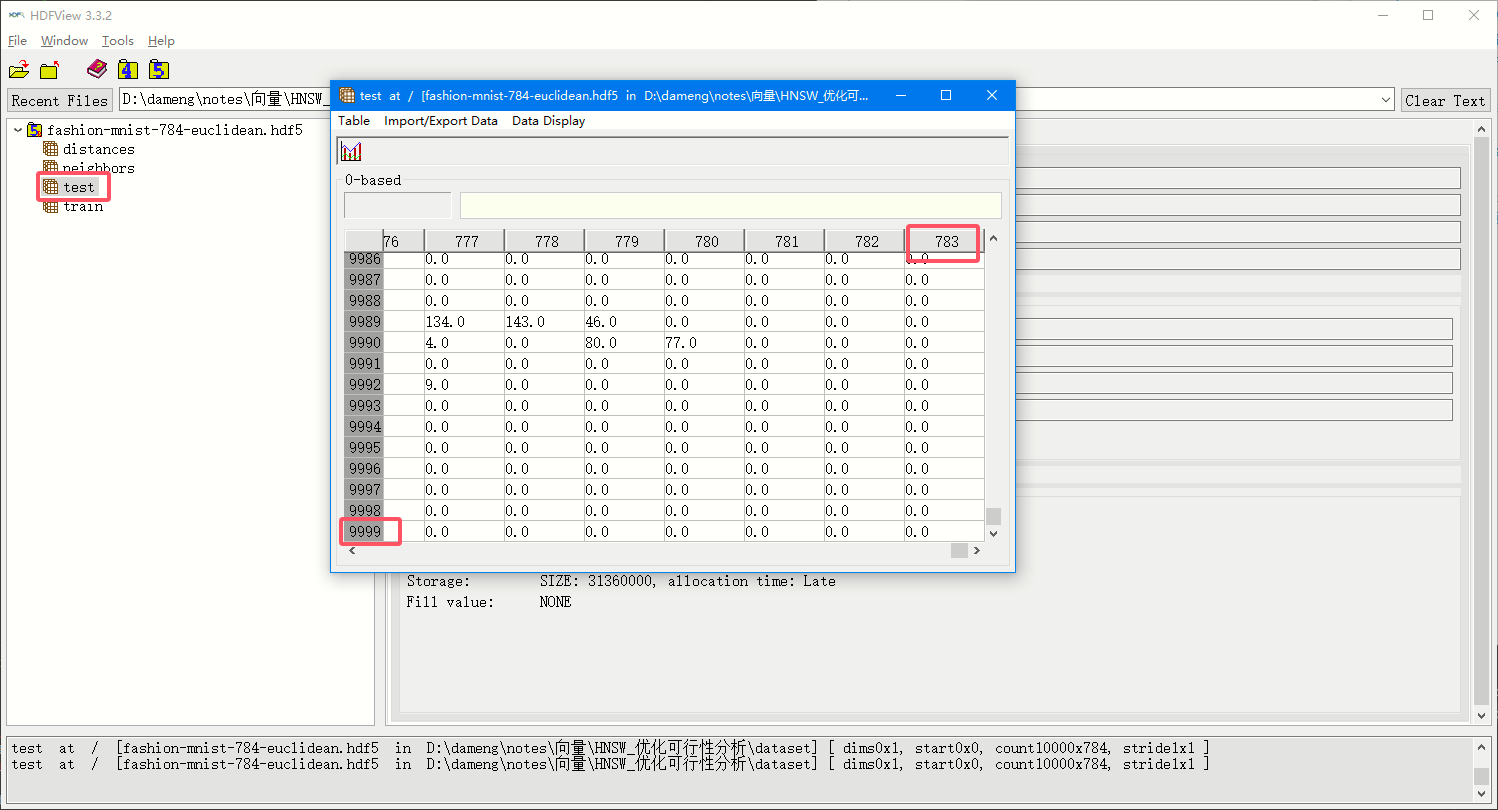The height and width of the screenshot is (810, 1498).
Task: Open the Table menu
Action: tap(354, 121)
